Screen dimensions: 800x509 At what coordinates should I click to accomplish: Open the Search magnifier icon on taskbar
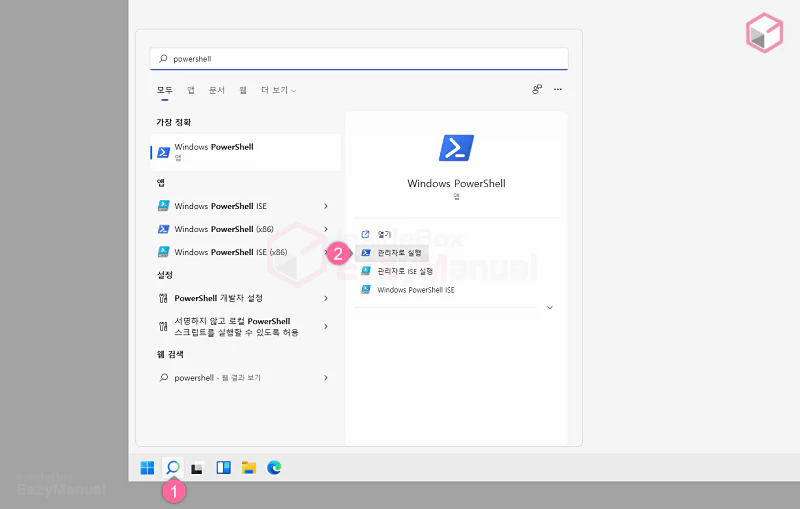tap(173, 467)
